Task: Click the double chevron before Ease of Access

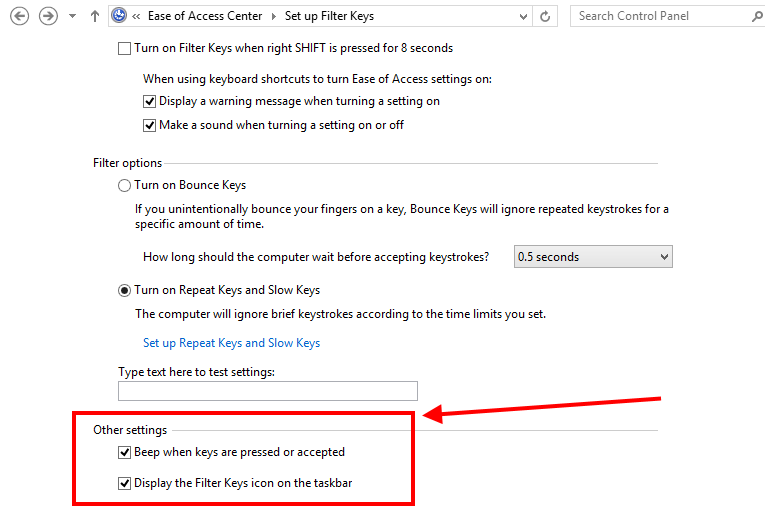Action: pyautogui.click(x=136, y=16)
